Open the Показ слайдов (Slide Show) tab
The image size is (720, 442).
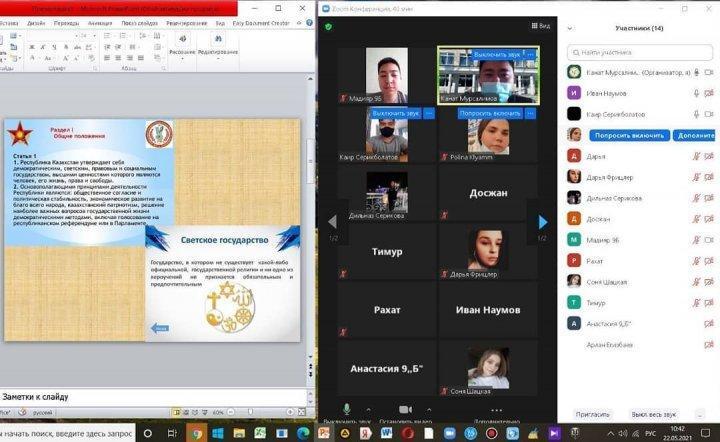(x=139, y=22)
